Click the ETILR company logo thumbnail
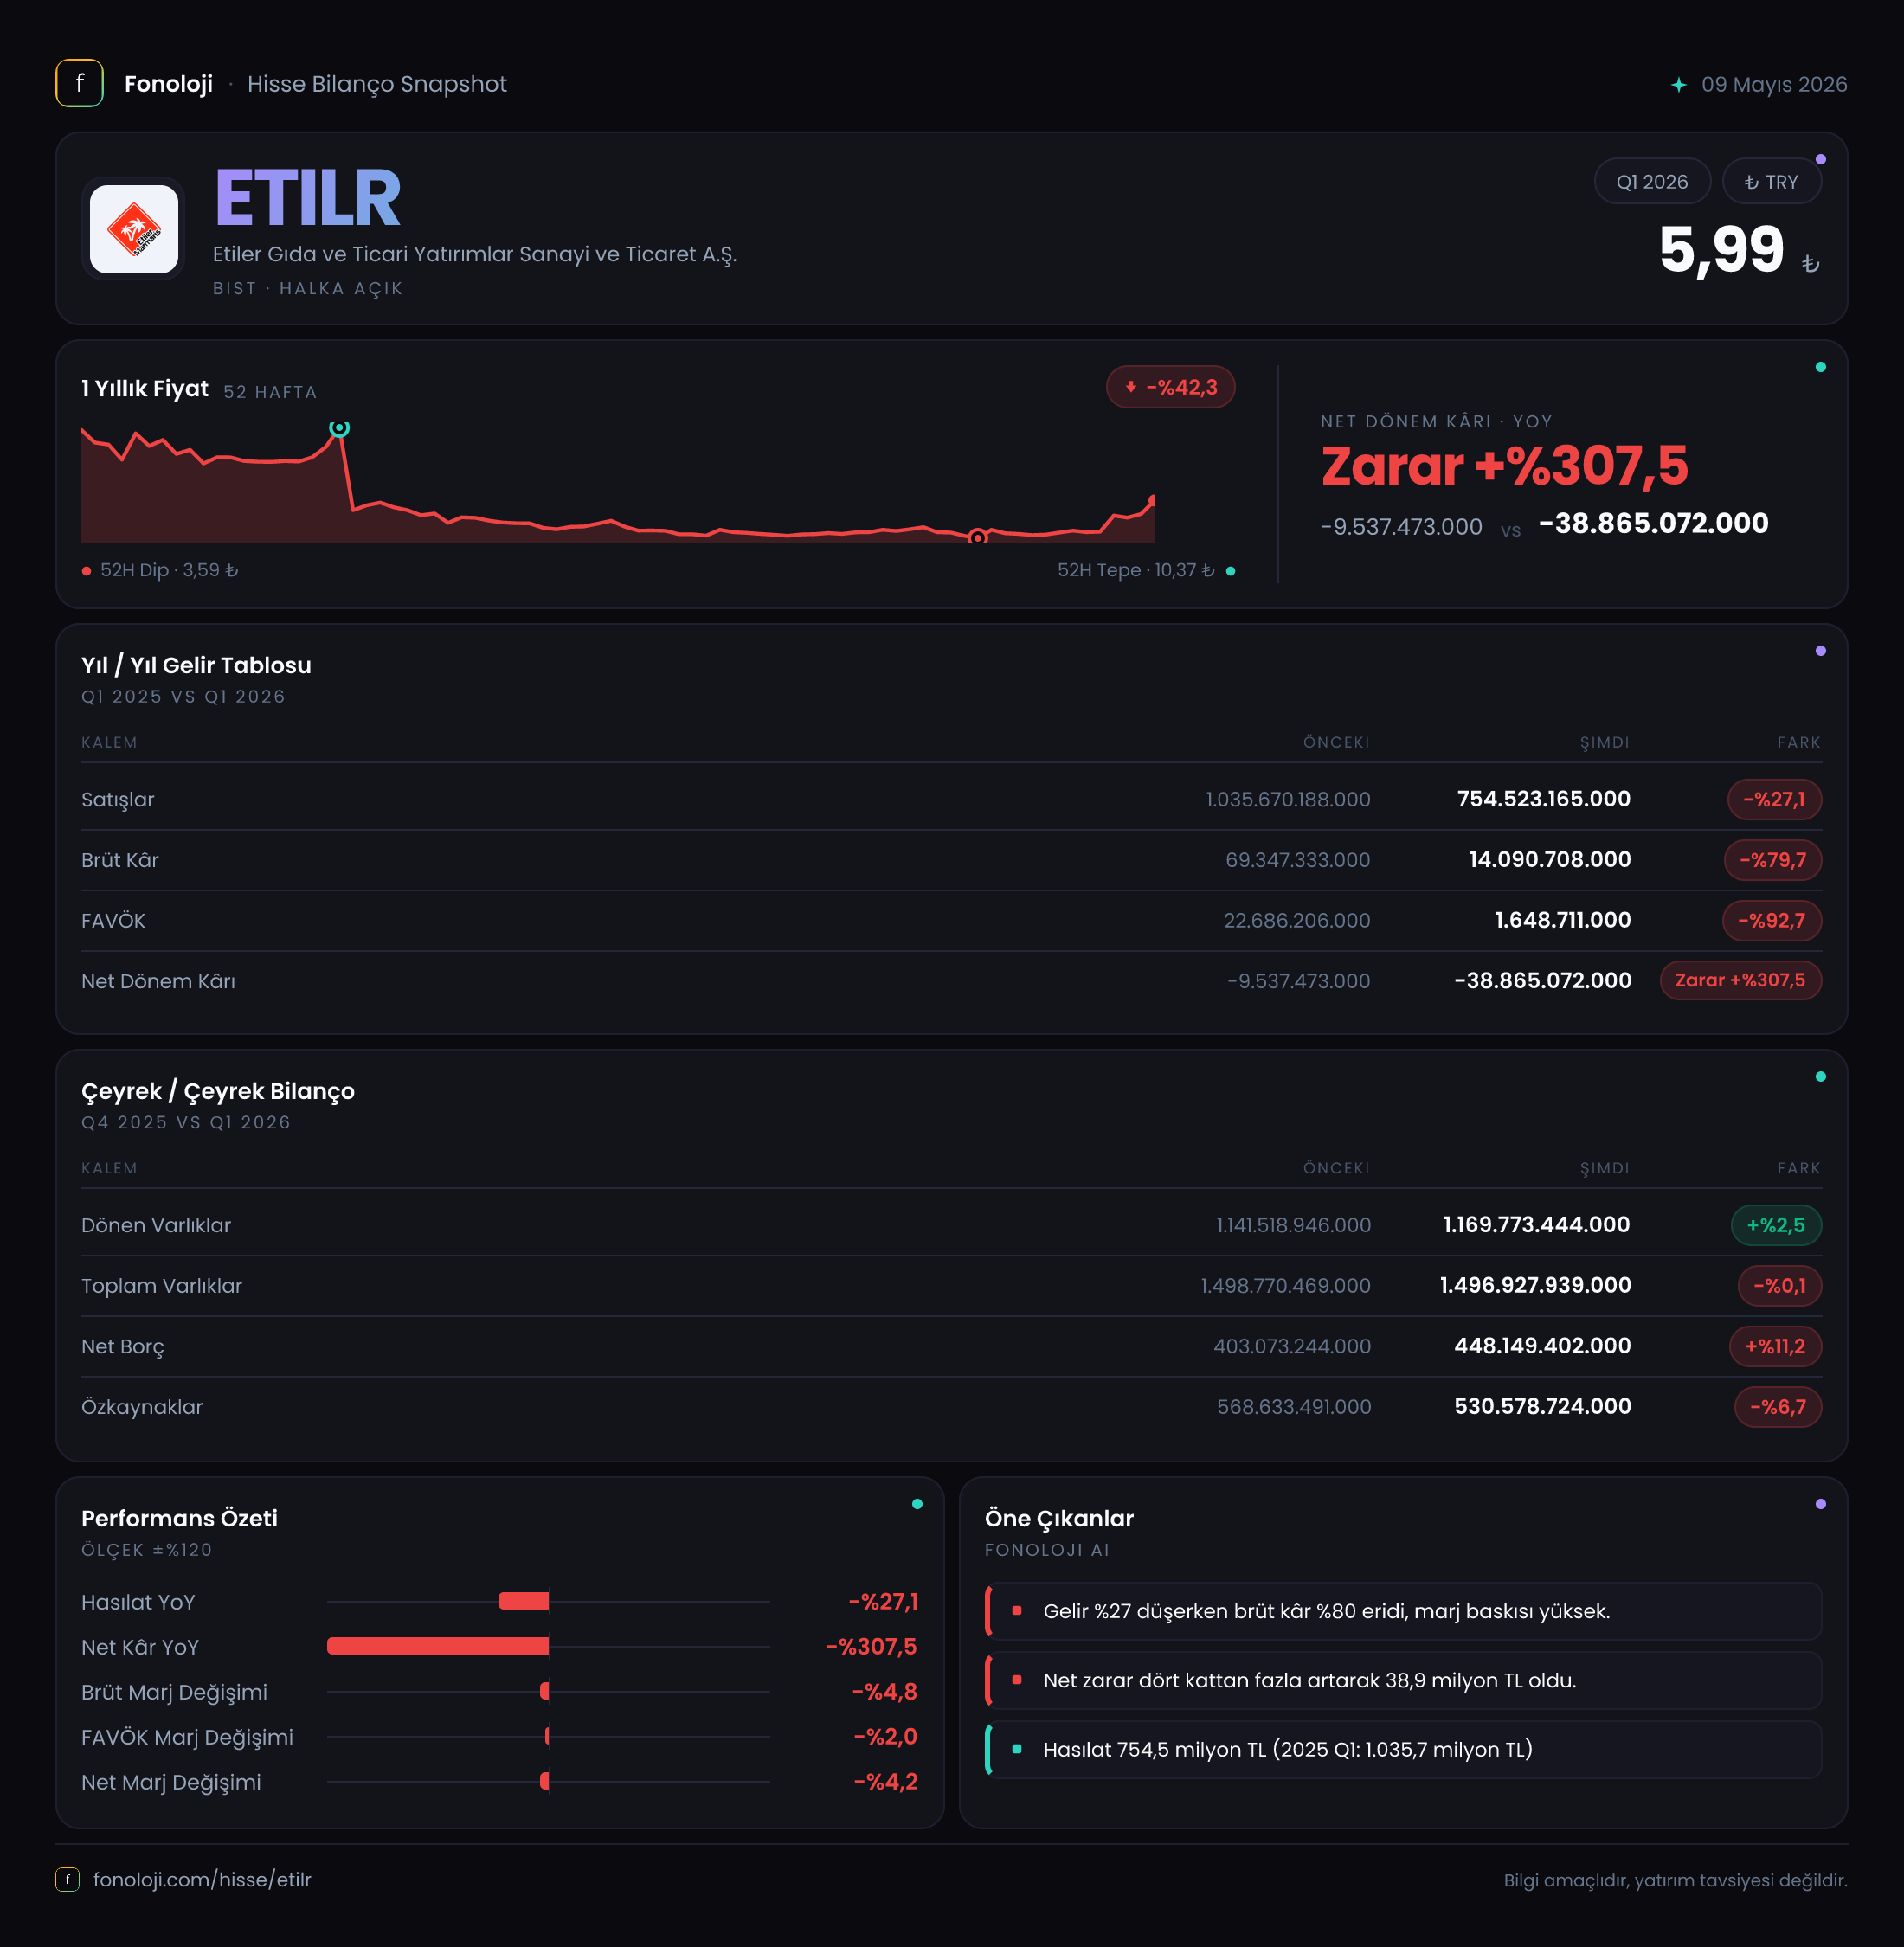This screenshot has height=1947, width=1904. pyautogui.click(x=134, y=229)
